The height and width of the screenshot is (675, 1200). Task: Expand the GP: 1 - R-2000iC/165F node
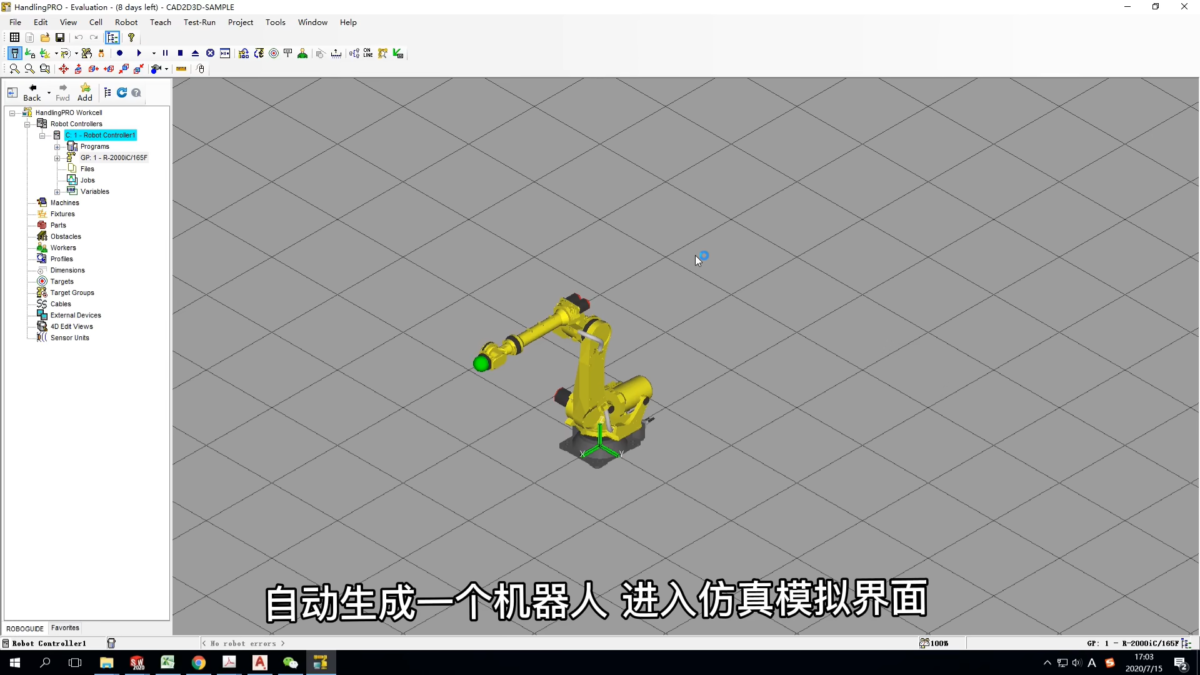[x=57, y=158]
